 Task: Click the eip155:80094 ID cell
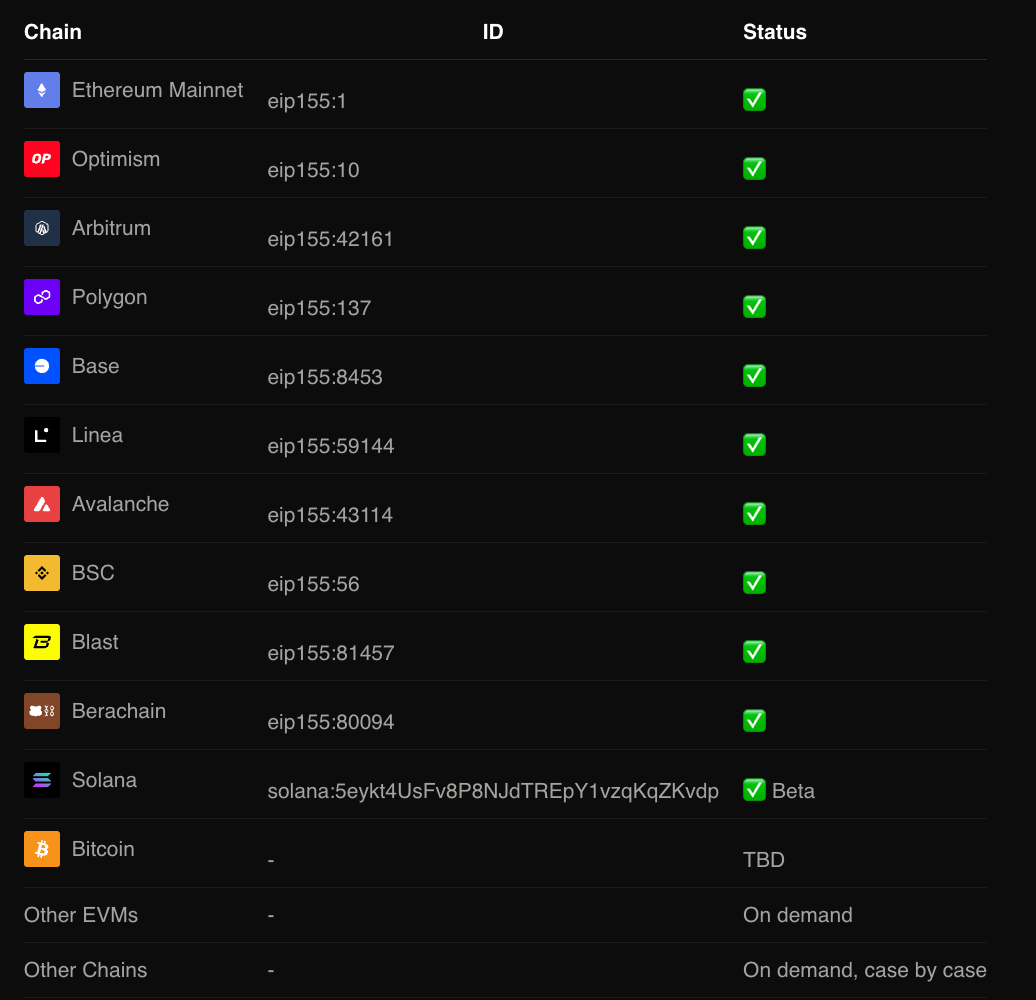tap(330, 722)
